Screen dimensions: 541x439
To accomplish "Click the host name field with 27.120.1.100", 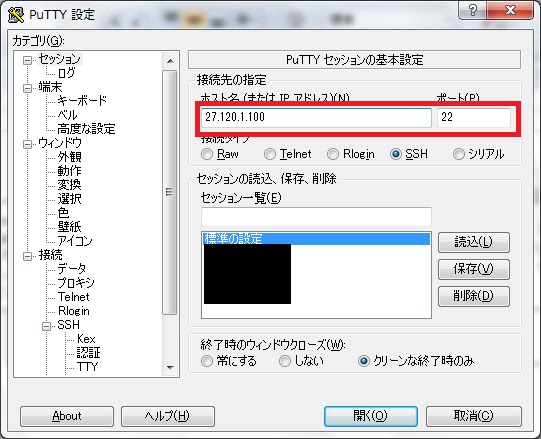I will [x=316, y=117].
